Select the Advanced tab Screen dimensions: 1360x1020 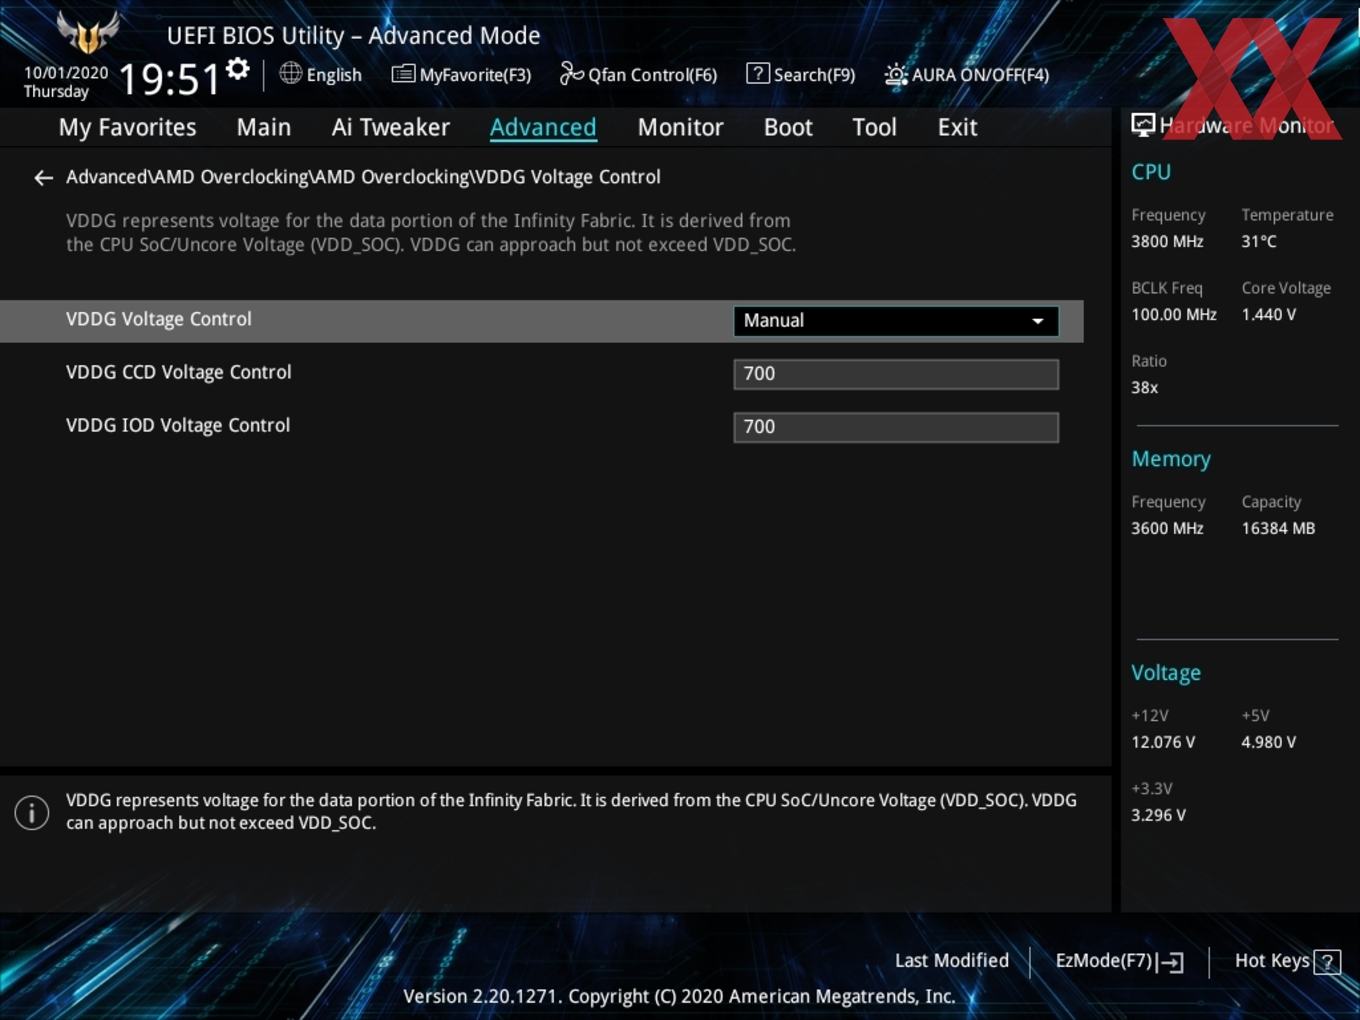(543, 127)
